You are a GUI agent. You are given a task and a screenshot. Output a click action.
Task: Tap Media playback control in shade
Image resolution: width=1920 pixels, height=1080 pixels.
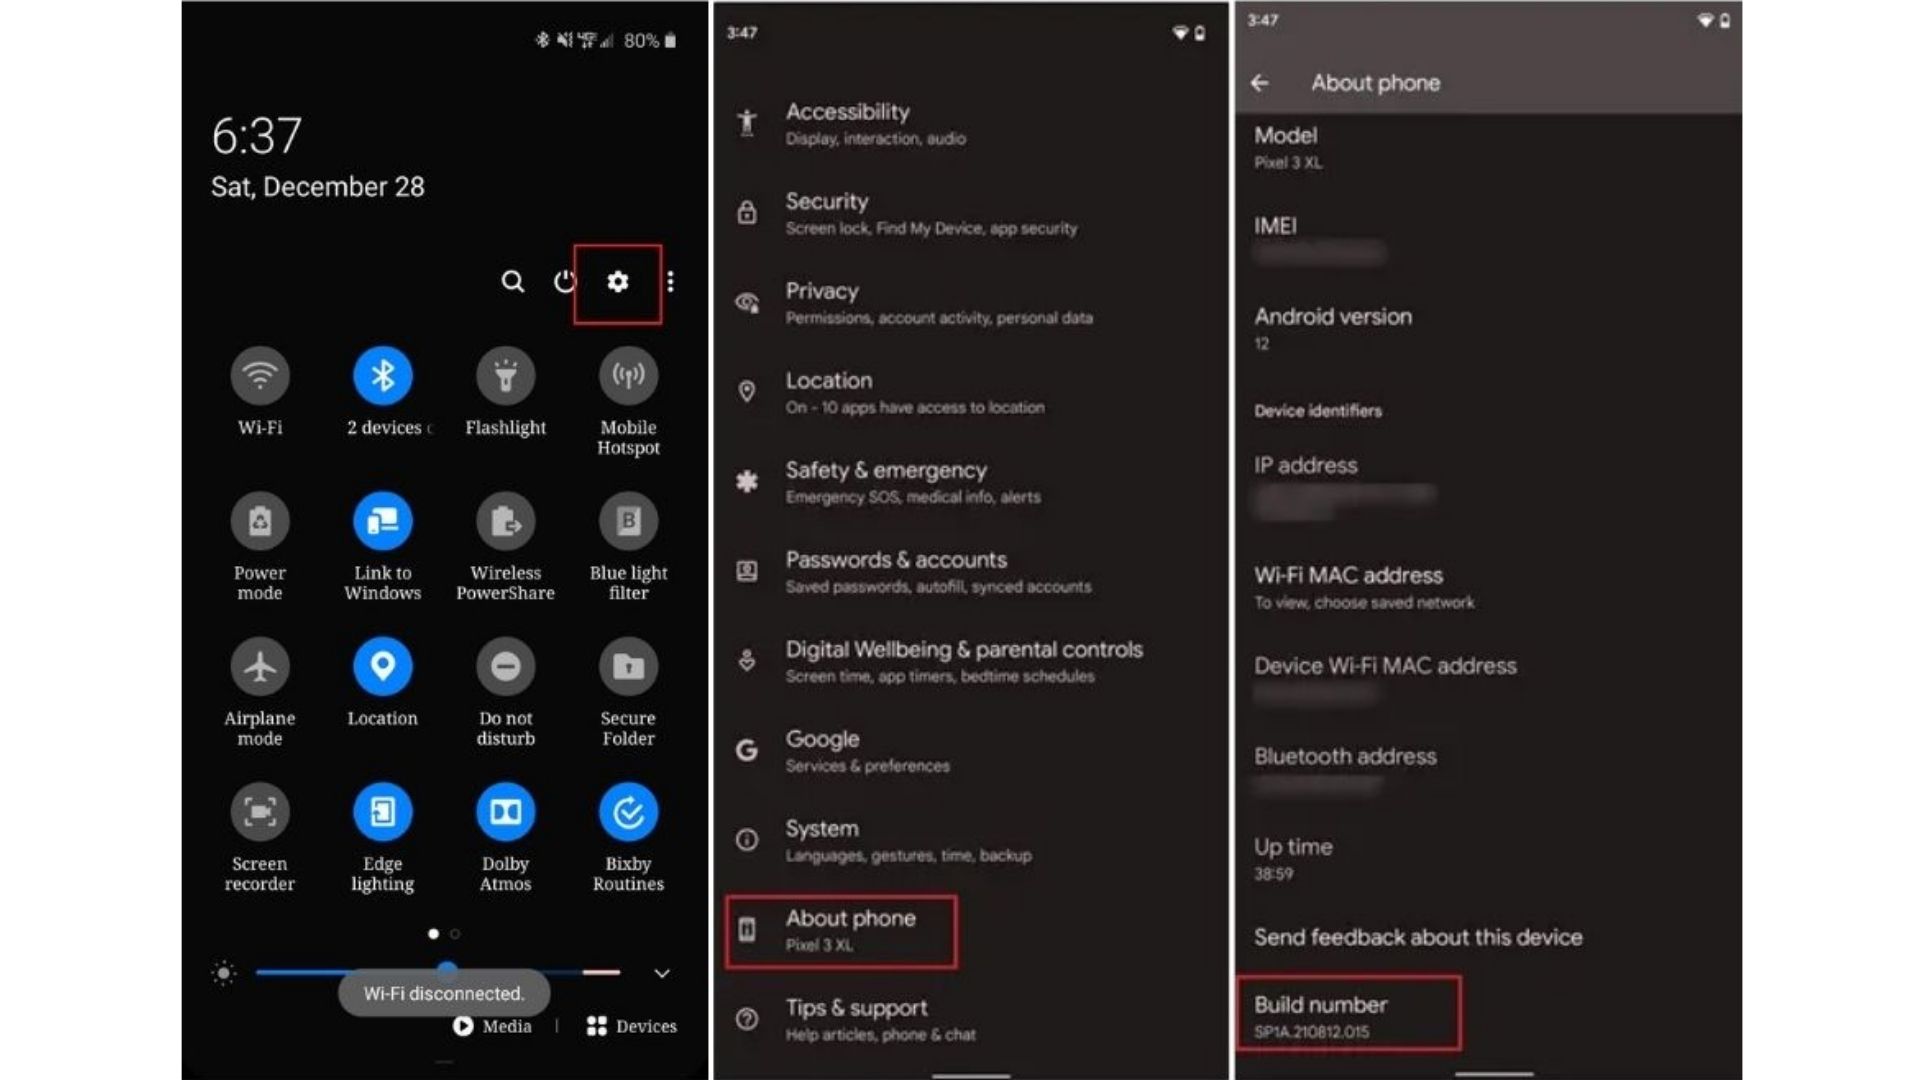click(491, 1025)
